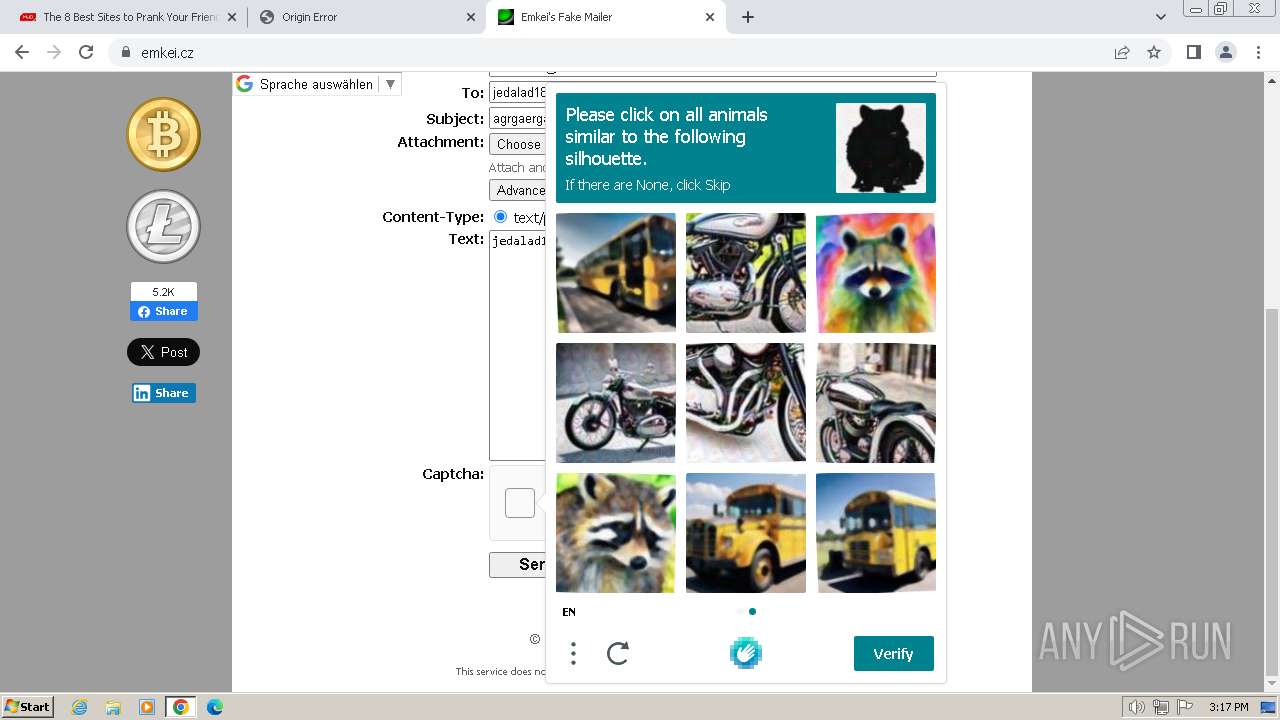
Task: Click the To email input field
Action: click(x=518, y=93)
